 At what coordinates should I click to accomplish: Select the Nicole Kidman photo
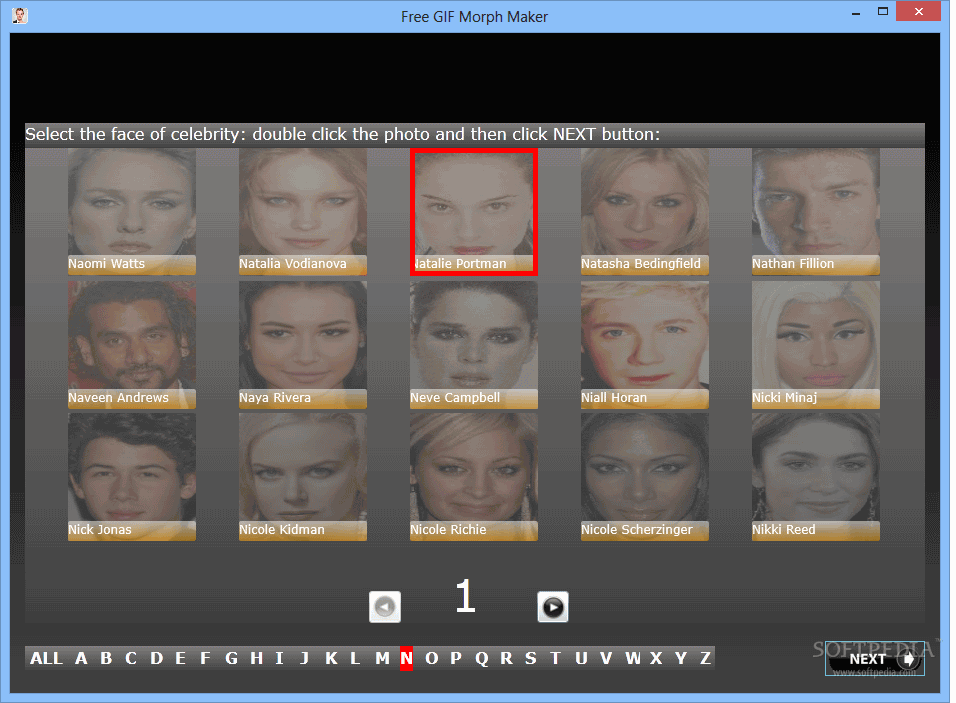point(303,477)
